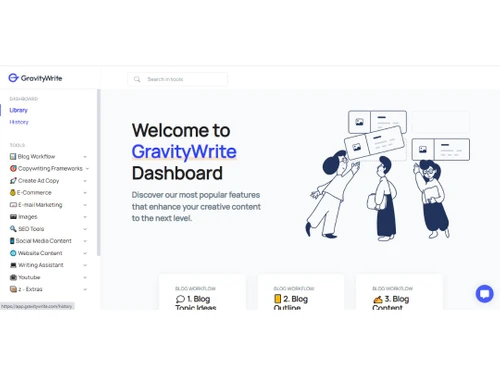Select Blog Workflow menu label
This screenshot has width=500, height=375.
tap(36, 156)
